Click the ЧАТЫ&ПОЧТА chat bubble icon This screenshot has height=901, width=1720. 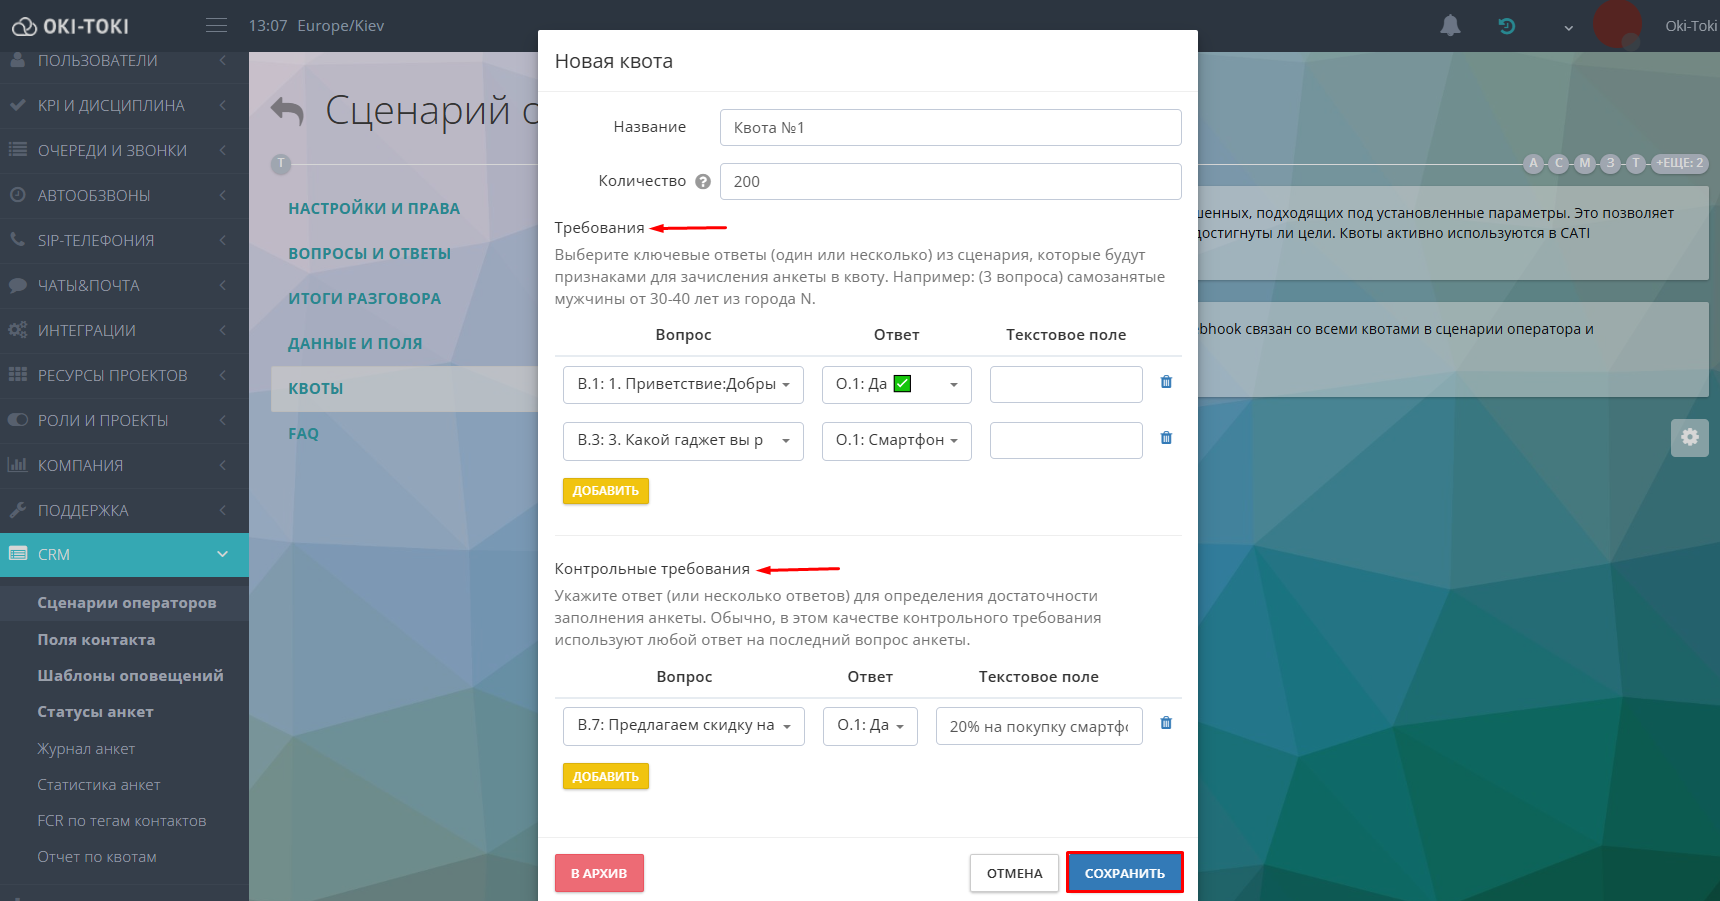pyautogui.click(x=17, y=285)
